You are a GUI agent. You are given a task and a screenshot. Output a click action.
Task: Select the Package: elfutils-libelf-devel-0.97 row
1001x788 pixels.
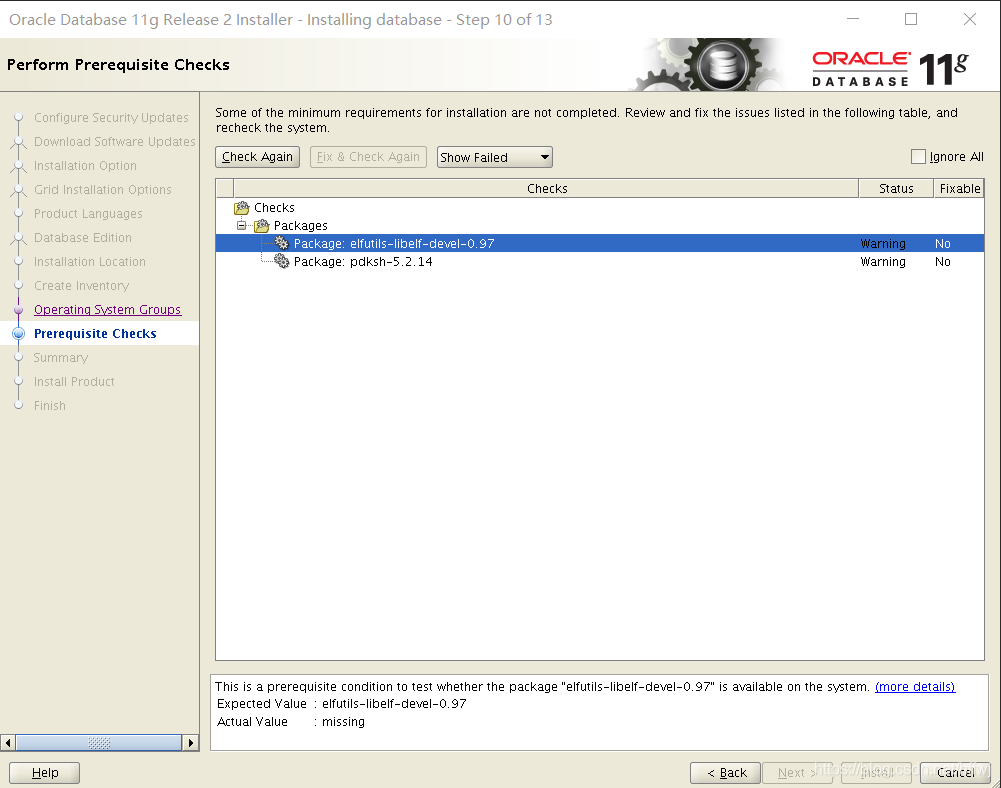599,243
